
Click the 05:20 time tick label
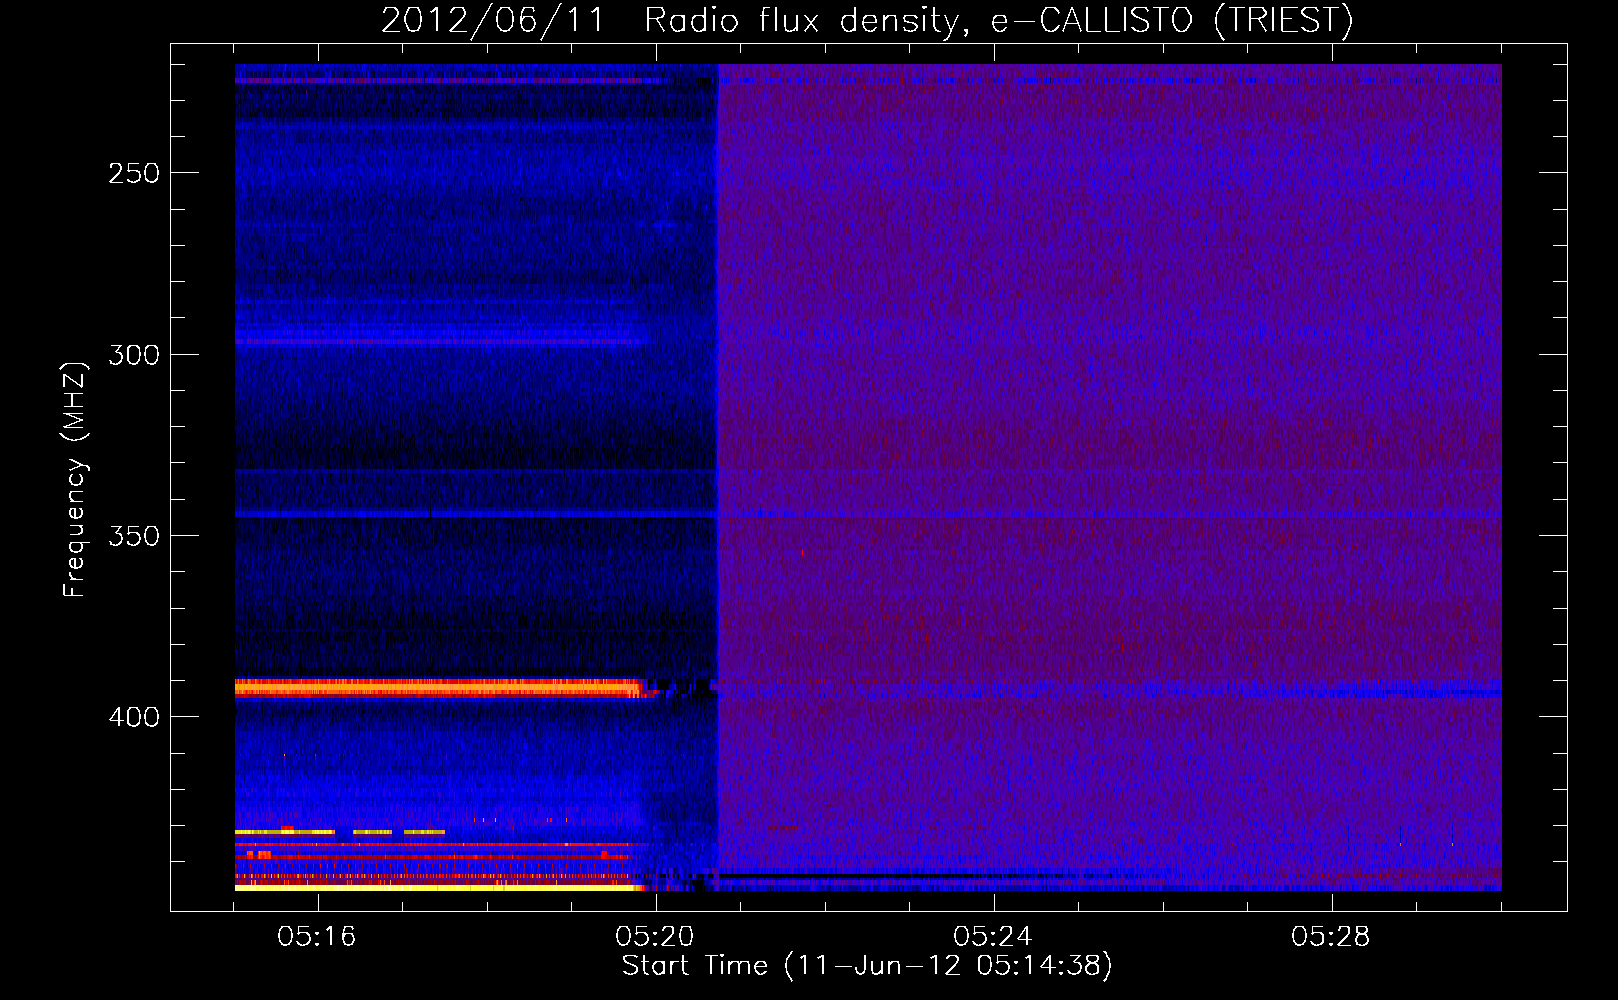click(655, 937)
